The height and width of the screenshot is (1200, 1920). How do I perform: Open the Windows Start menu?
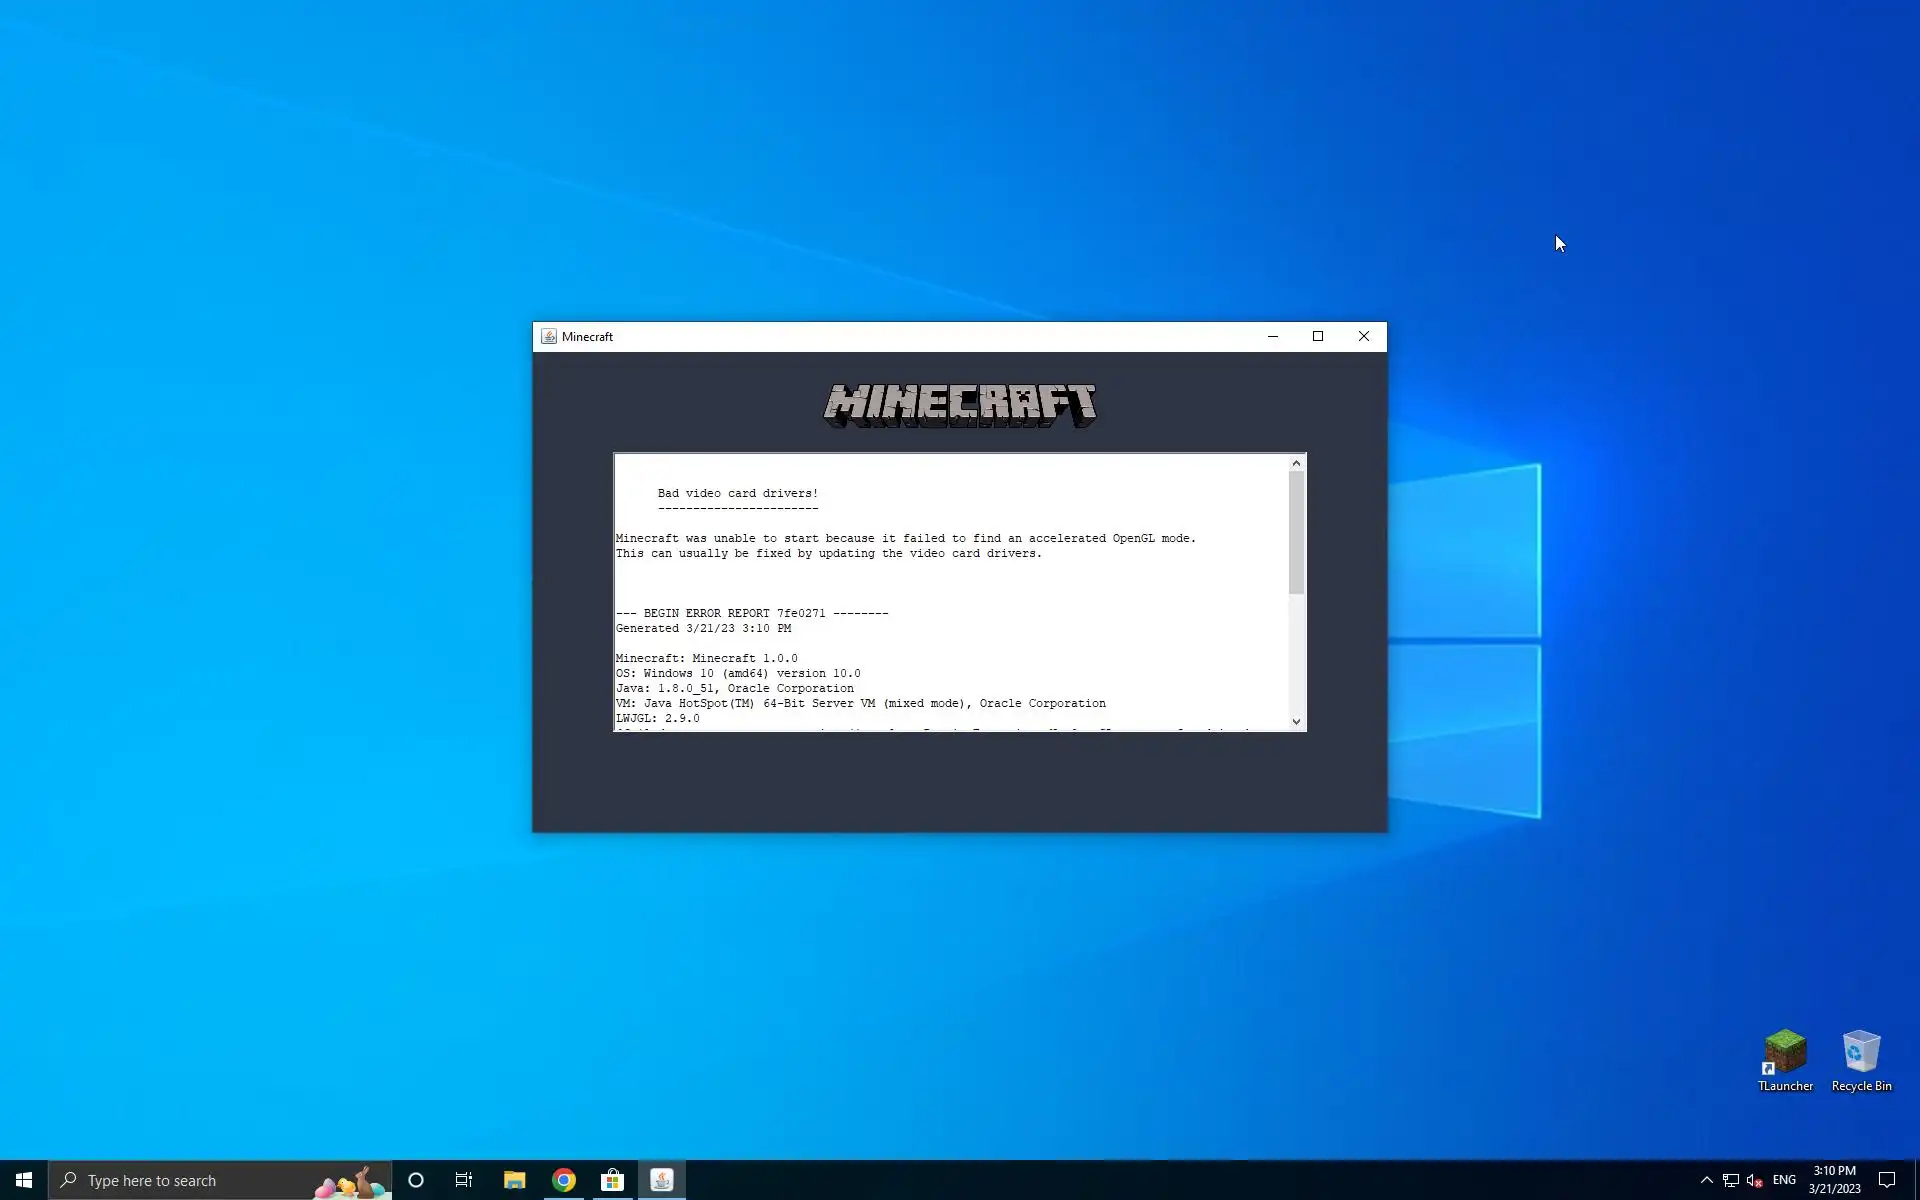coord(24,1180)
